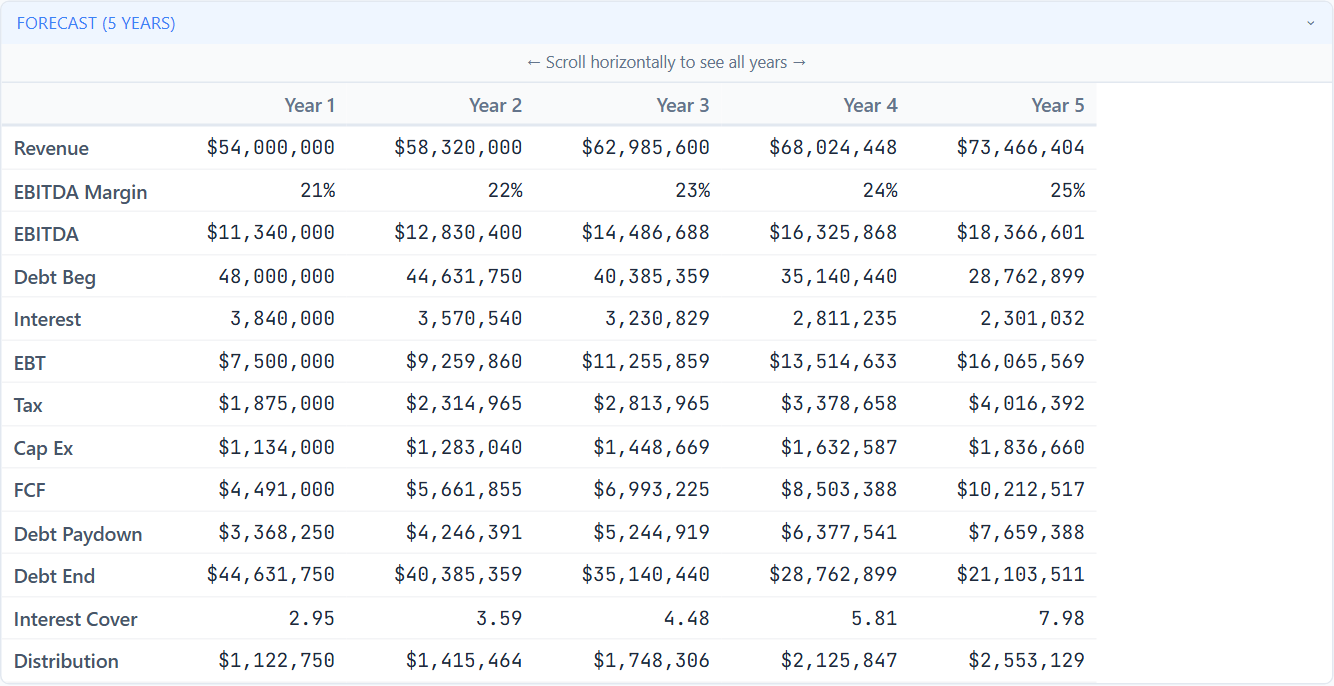This screenshot has width=1334, height=686.
Task: Click the FORECAST (5 YEARS) header title
Action: tap(96, 23)
